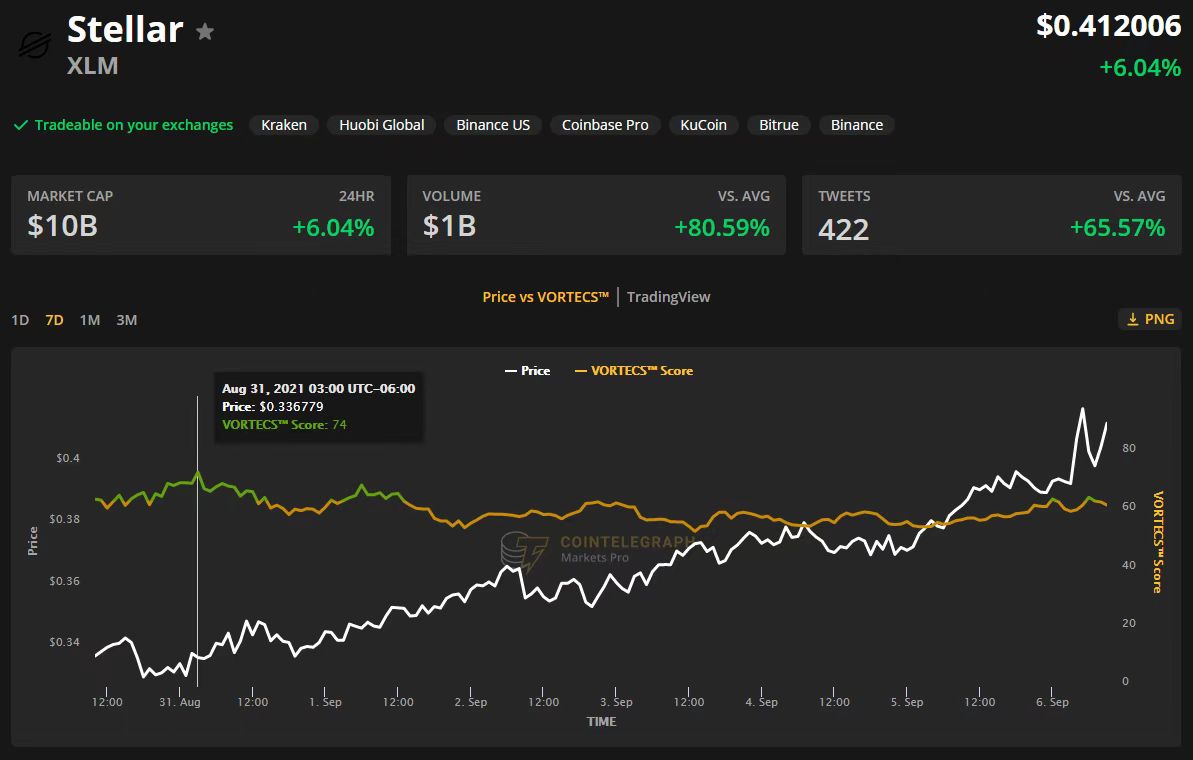Favorite Stellar with the star icon
The width and height of the screenshot is (1193, 760).
[x=205, y=32]
